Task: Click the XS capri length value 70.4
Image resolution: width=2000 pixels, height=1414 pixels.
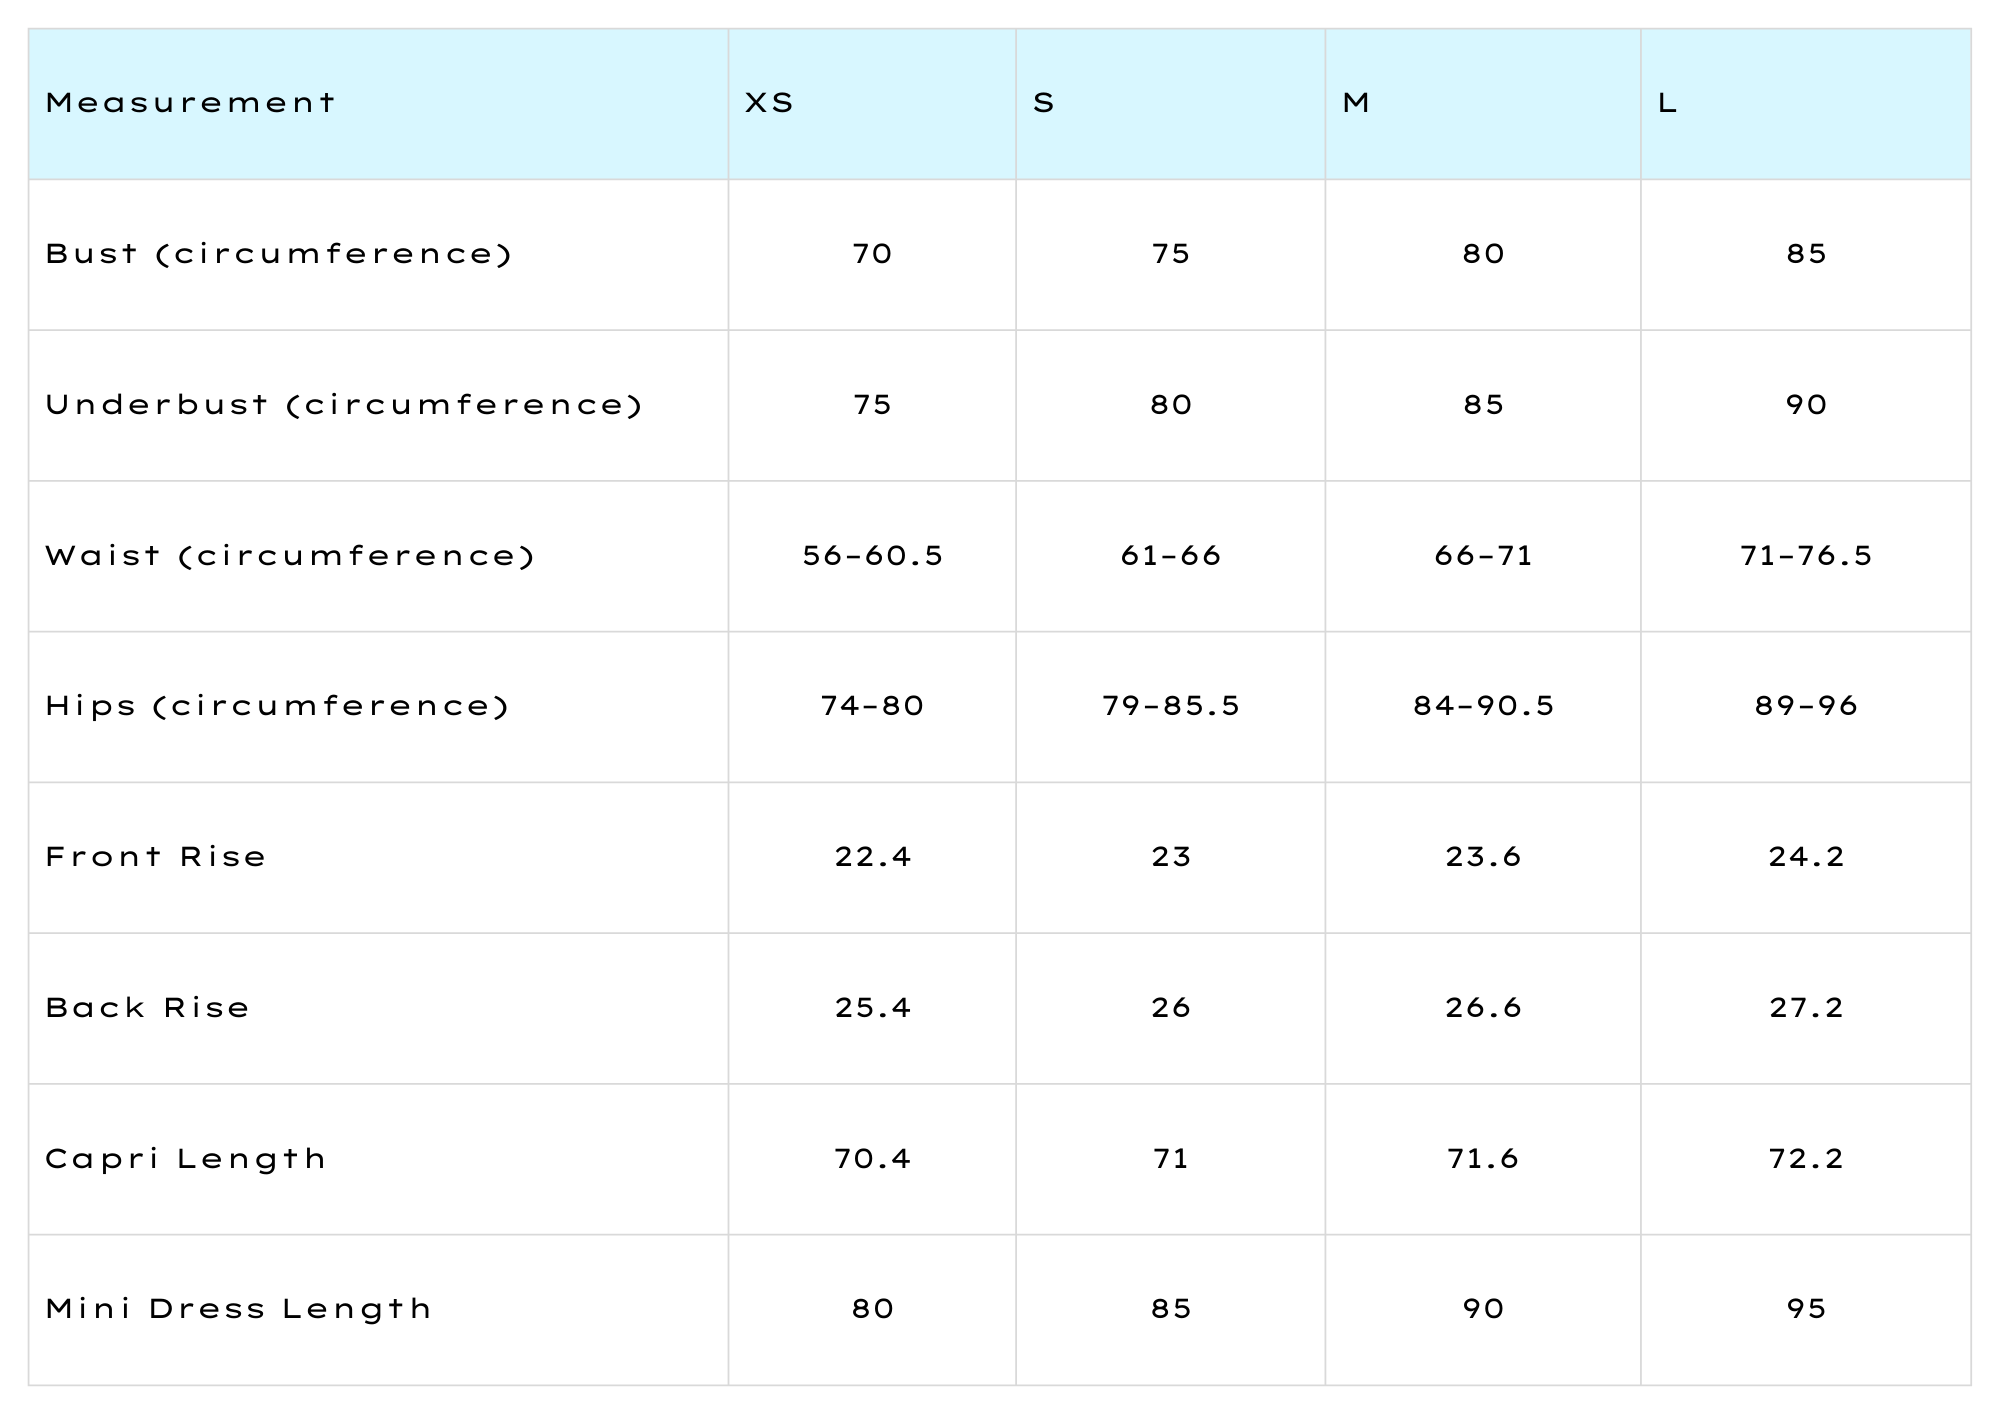Action: click(872, 1159)
